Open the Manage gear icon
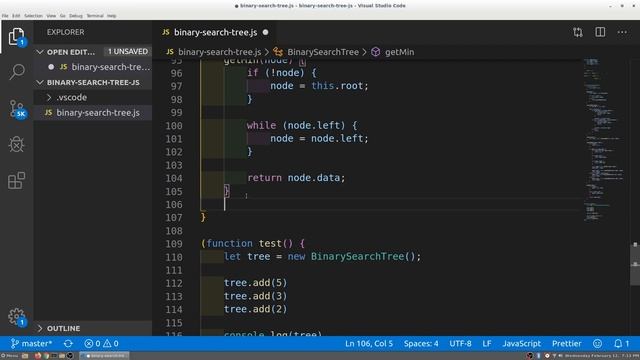Image resolution: width=640 pixels, height=360 pixels. (16, 316)
